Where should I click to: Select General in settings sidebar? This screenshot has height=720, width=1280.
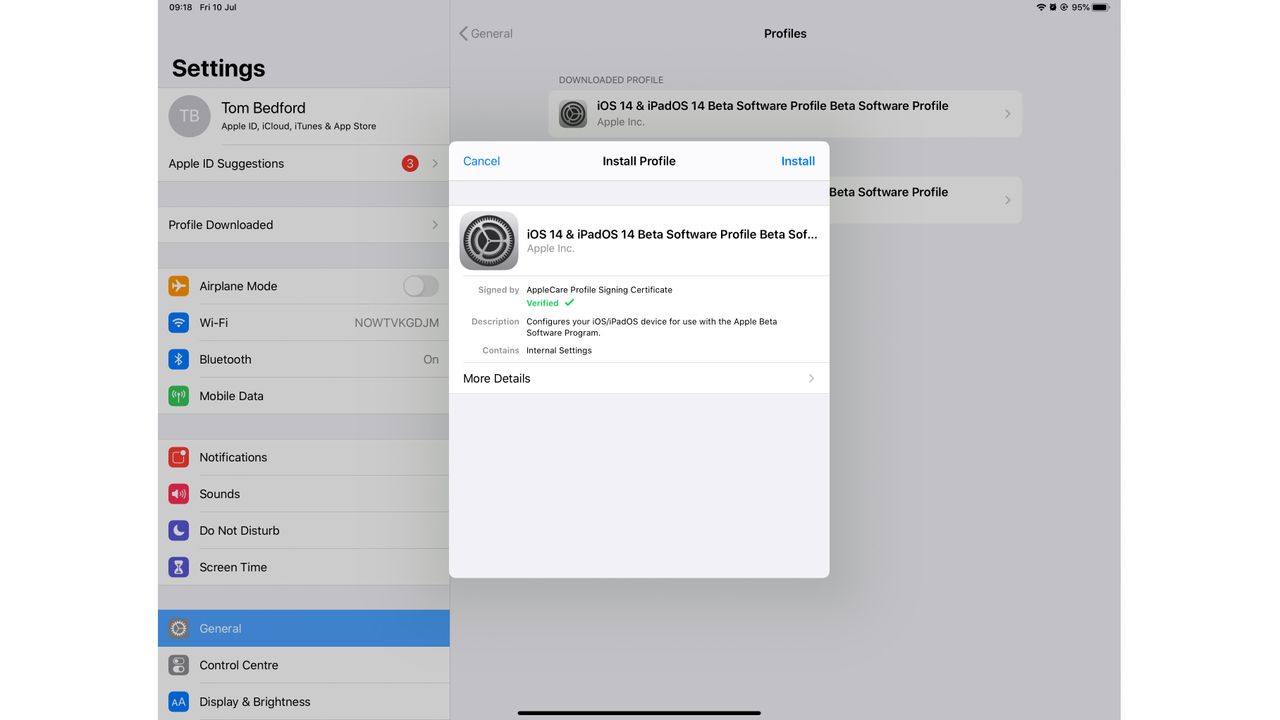pyautogui.click(x=304, y=628)
